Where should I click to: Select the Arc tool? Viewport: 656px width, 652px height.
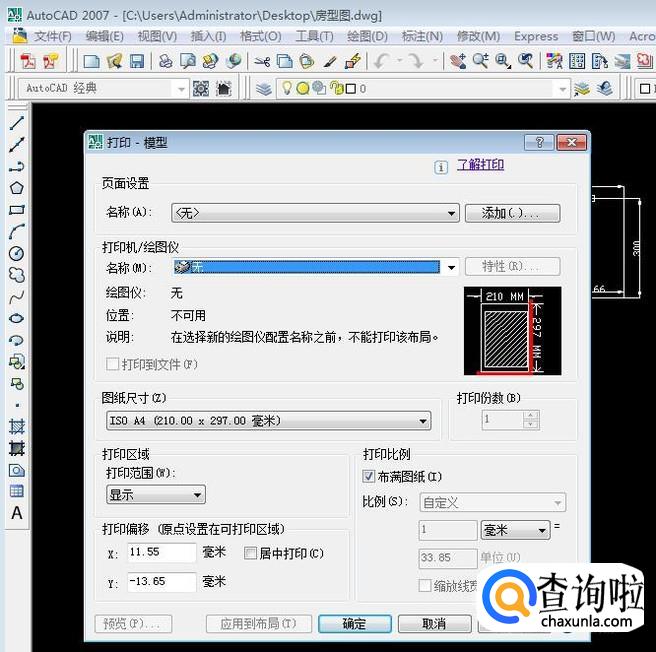pyautogui.click(x=17, y=231)
